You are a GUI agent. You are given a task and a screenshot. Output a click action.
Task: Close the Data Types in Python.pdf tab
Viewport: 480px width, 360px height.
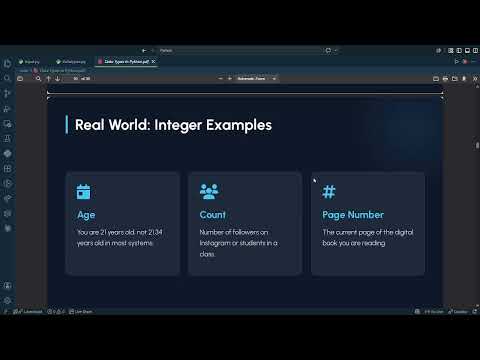[x=153, y=62]
